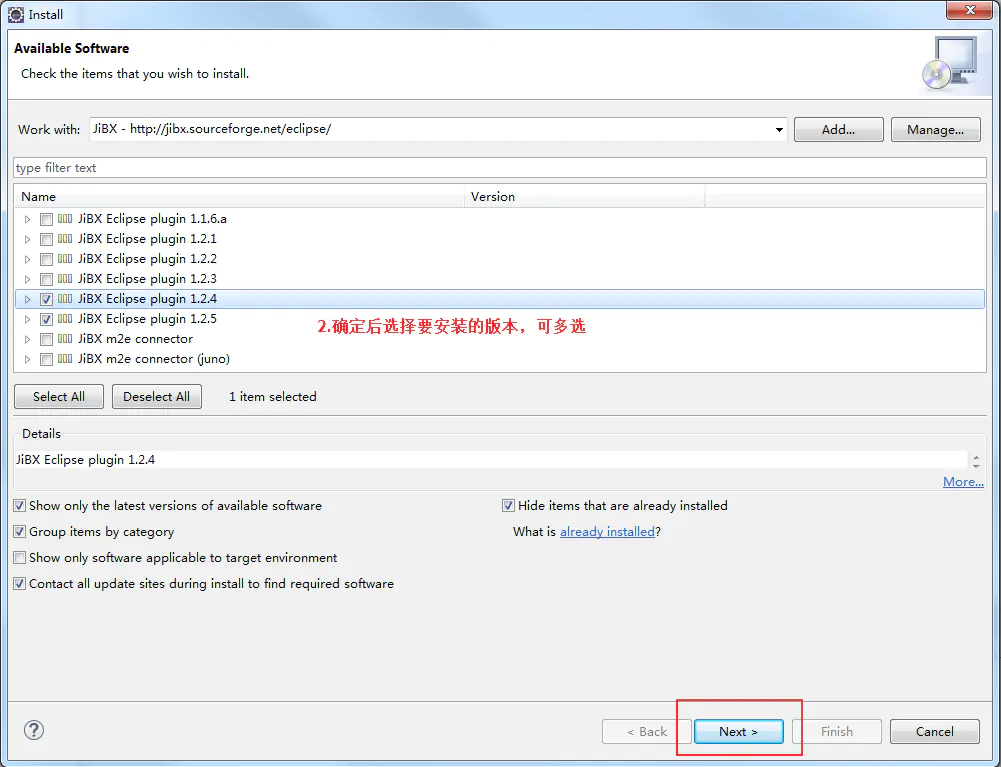Click the category icon of JiBX Eclipse plugin 1.2.2

pyautogui.click(x=65, y=259)
